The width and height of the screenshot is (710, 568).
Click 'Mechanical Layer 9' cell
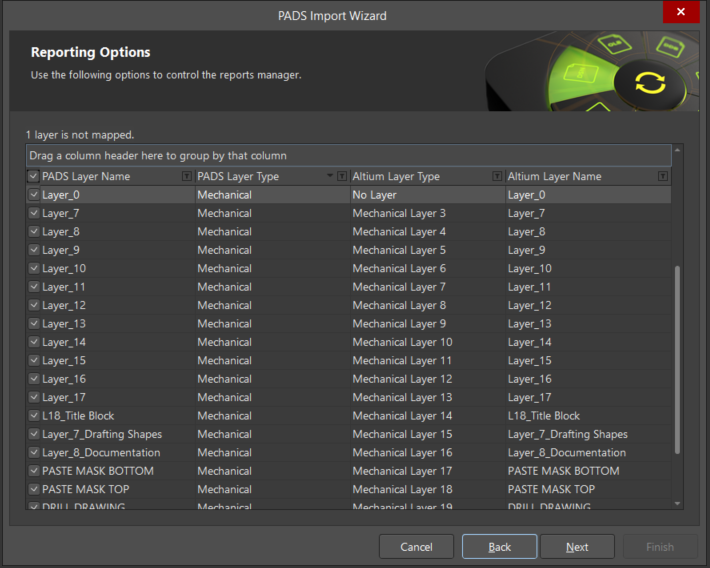(427, 323)
